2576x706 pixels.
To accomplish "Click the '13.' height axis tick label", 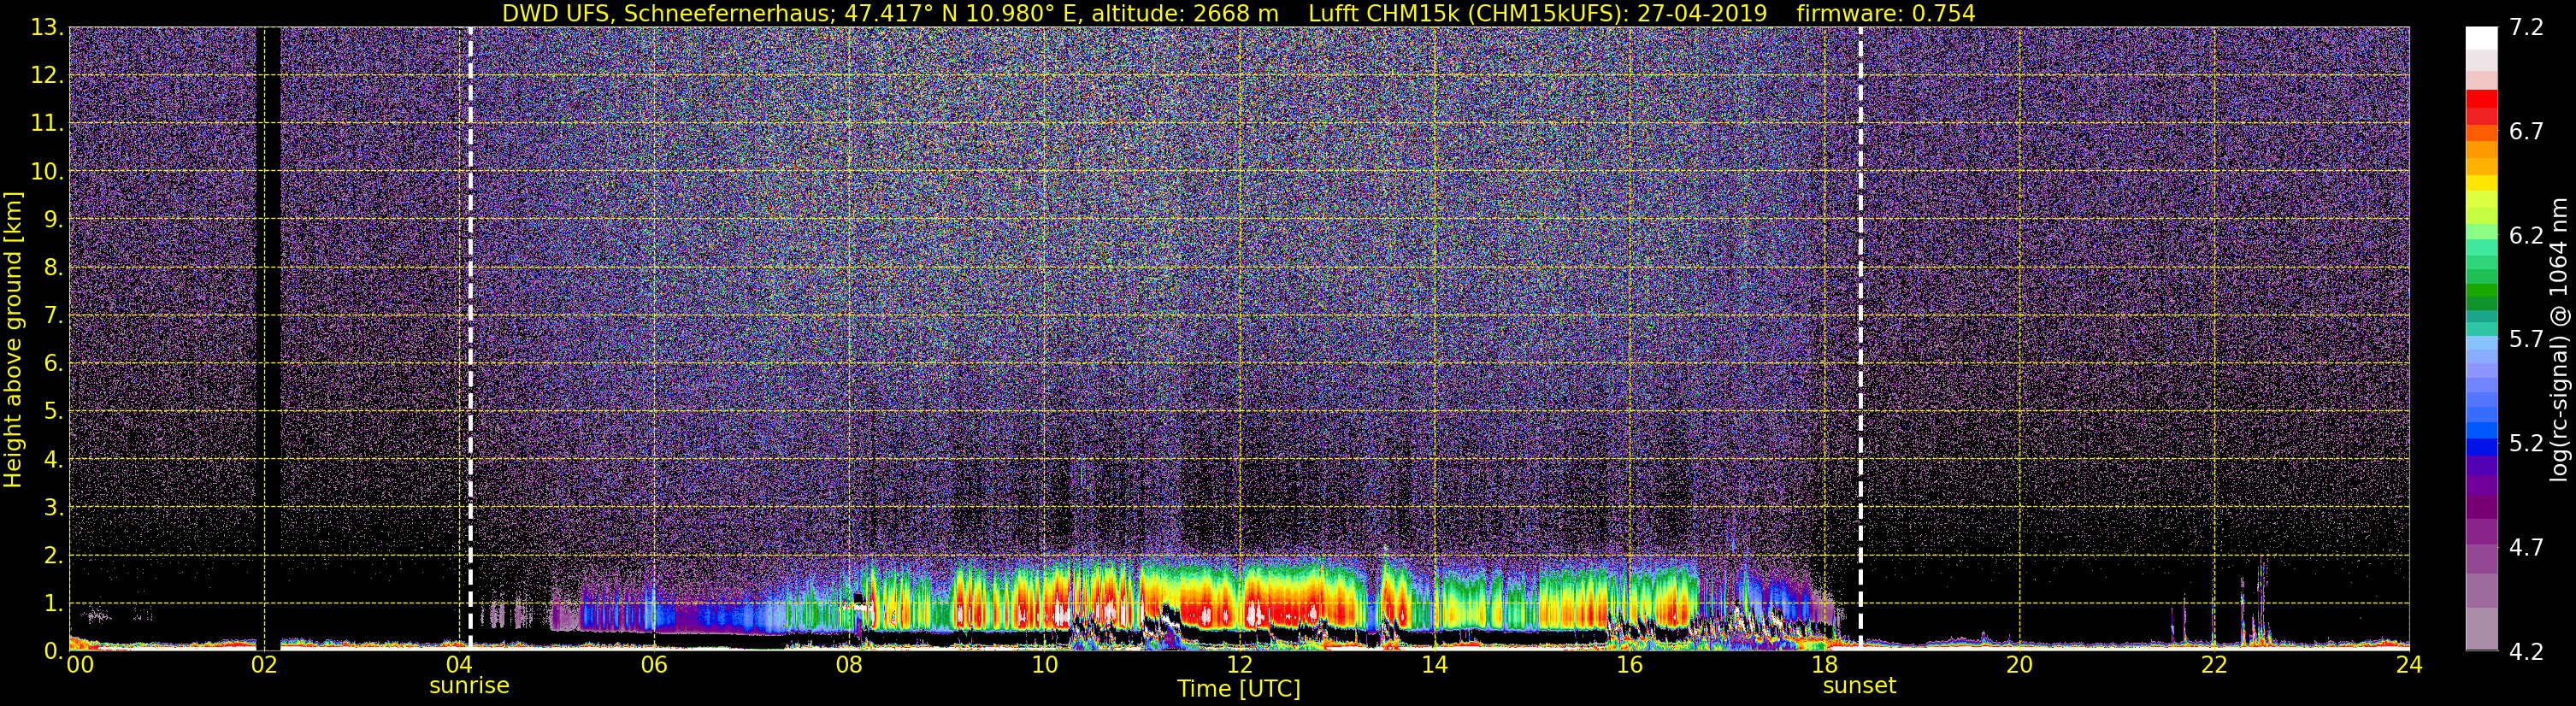I will tap(47, 28).
